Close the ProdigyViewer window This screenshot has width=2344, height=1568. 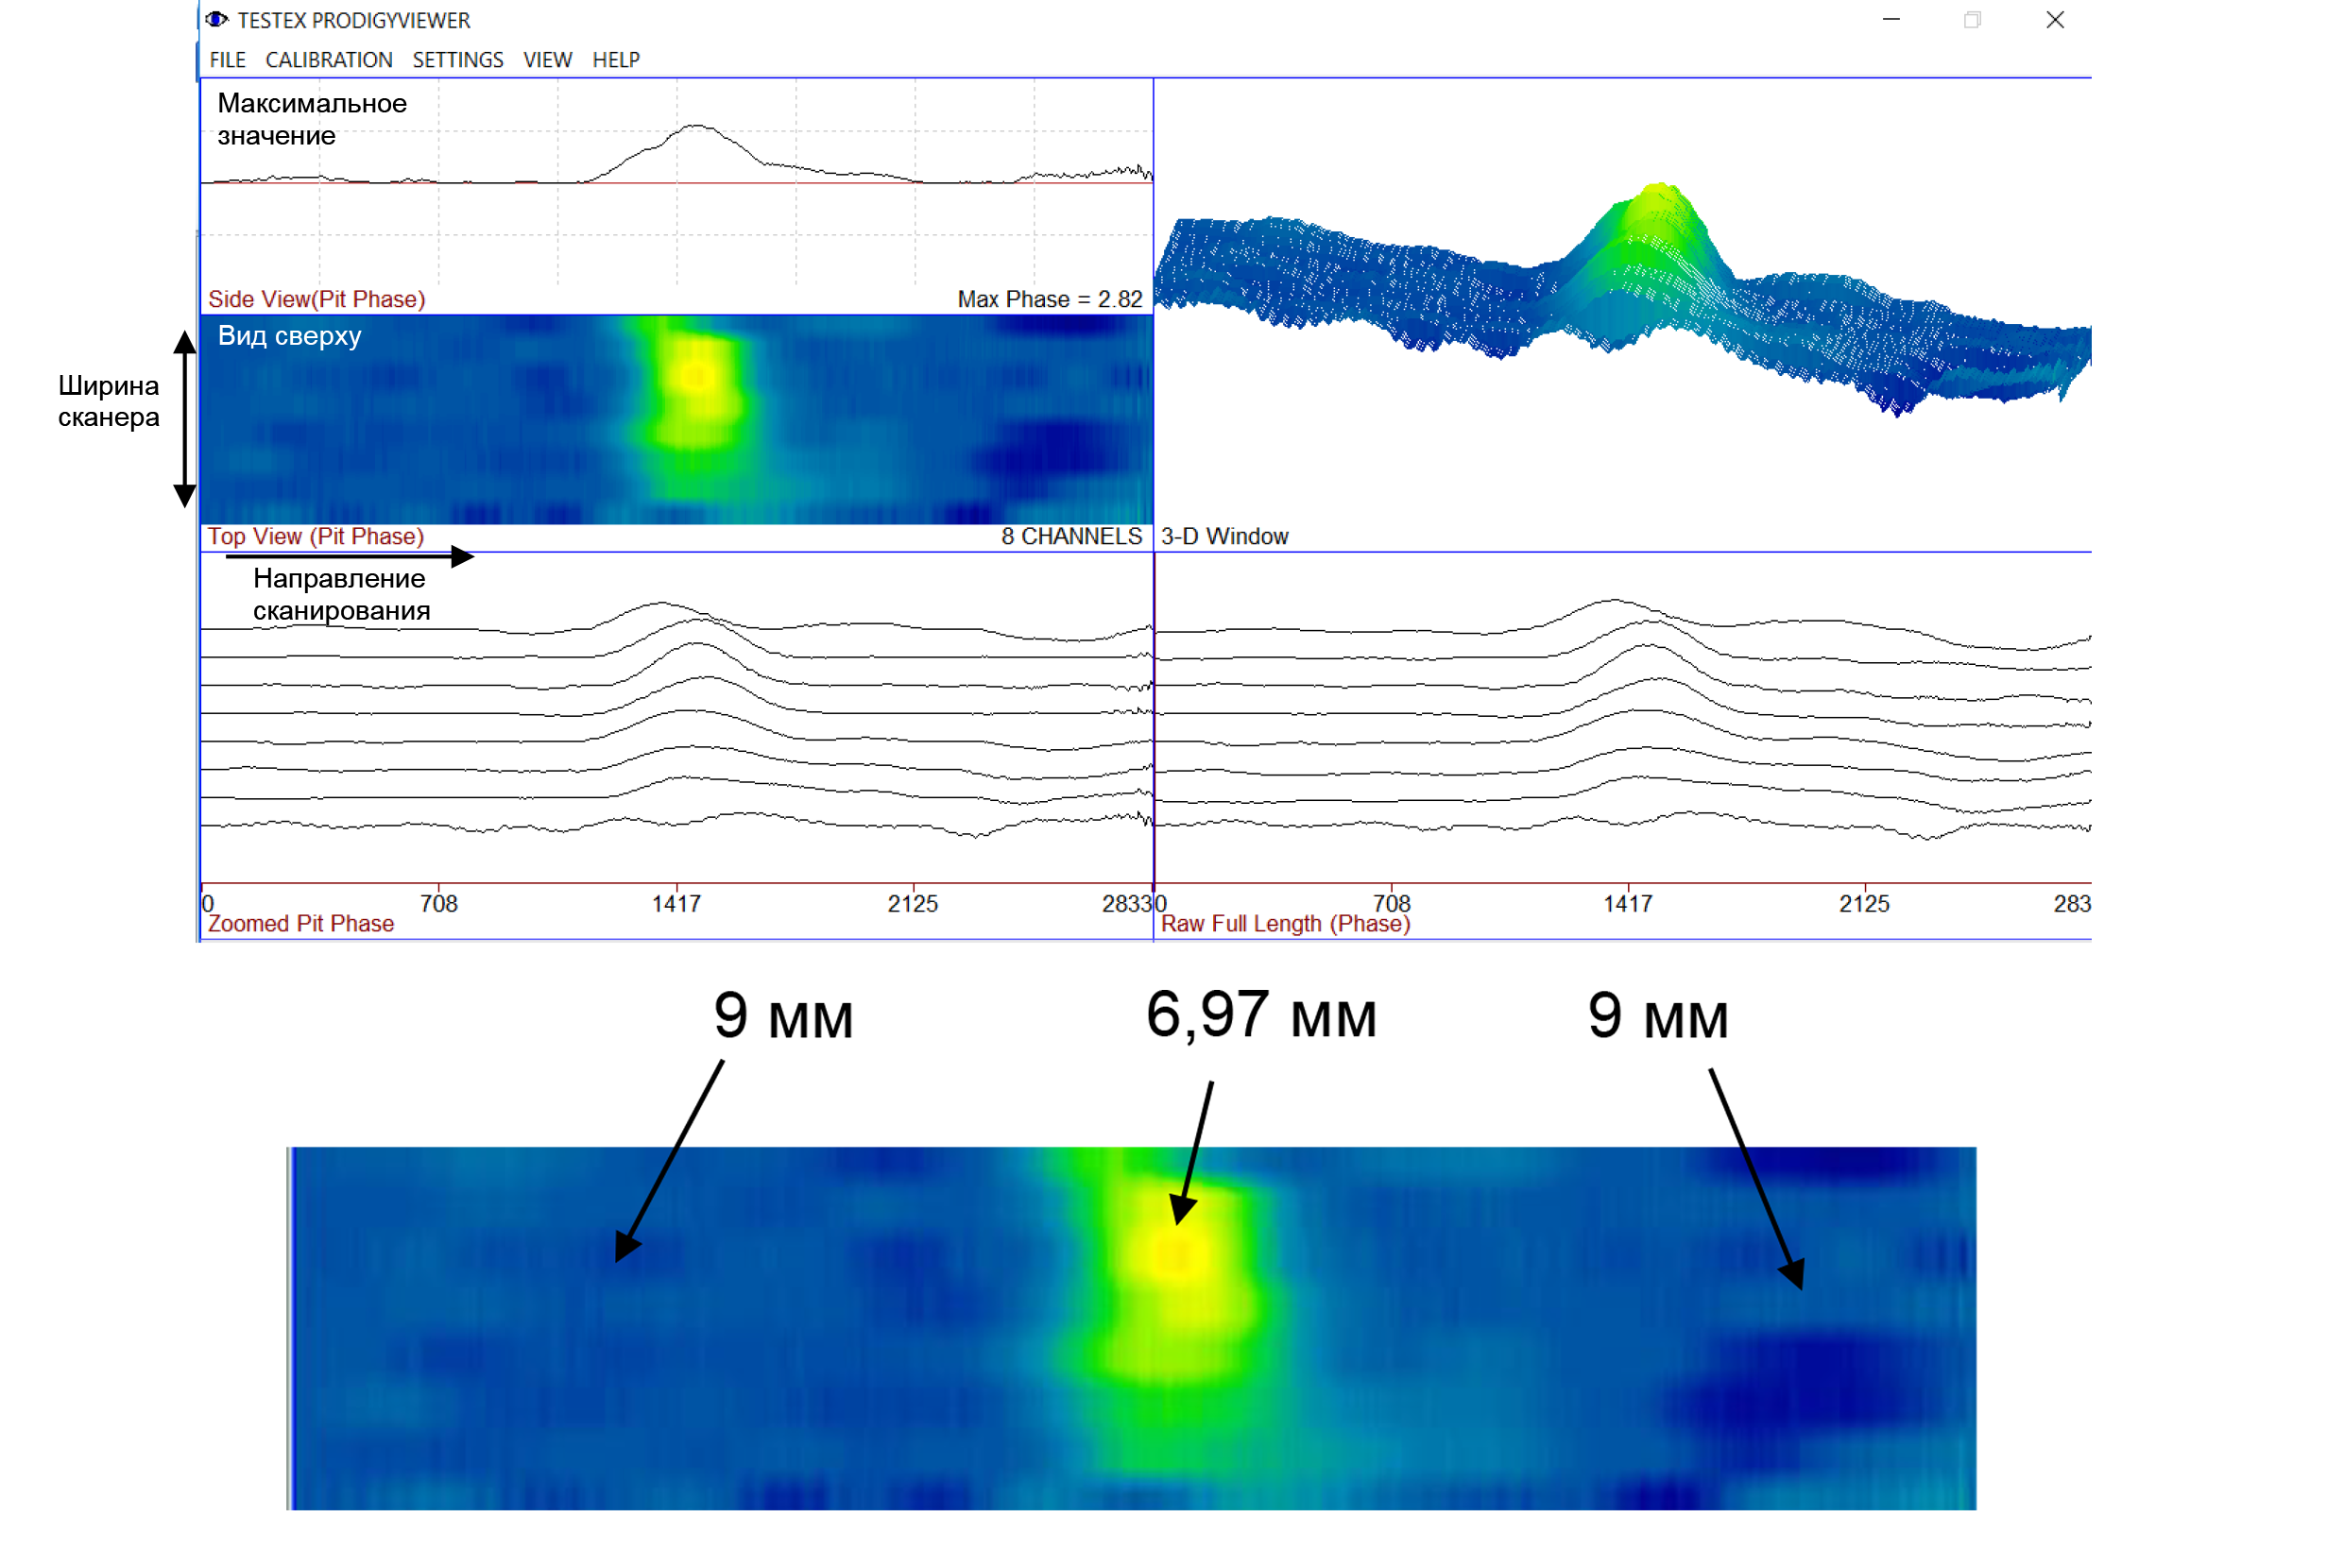click(x=2054, y=20)
